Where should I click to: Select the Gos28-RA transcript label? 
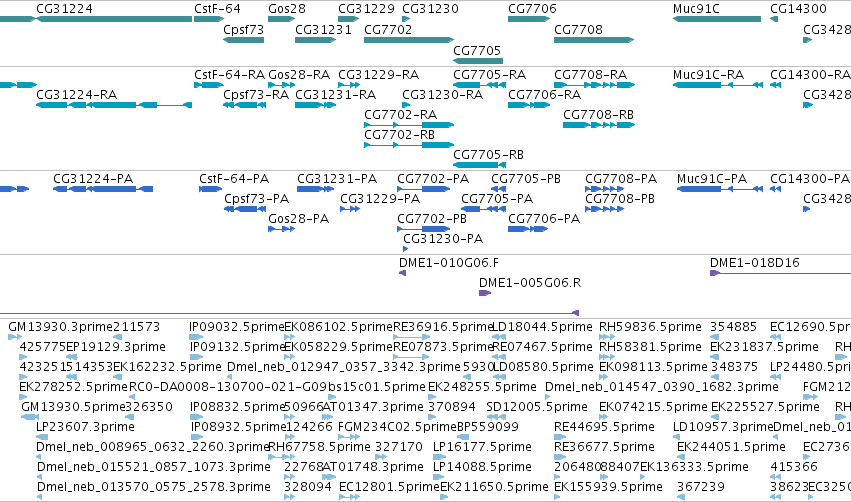(299, 74)
